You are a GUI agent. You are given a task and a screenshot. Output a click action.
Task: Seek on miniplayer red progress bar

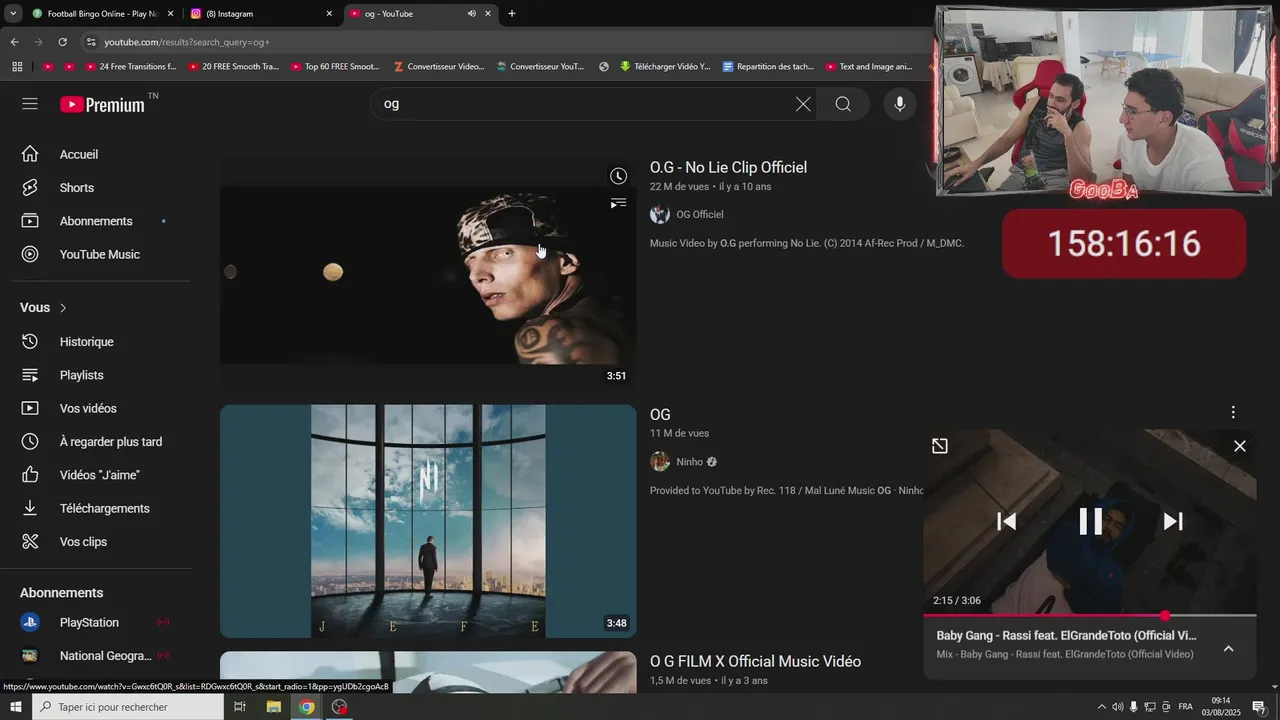pyautogui.click(x=1090, y=615)
